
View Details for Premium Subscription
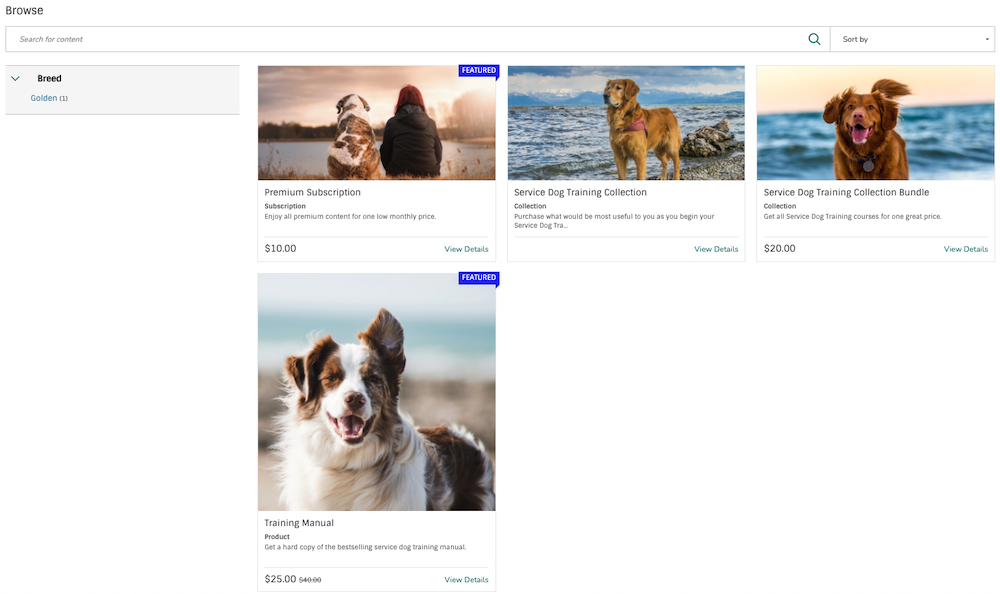pyautogui.click(x=466, y=248)
